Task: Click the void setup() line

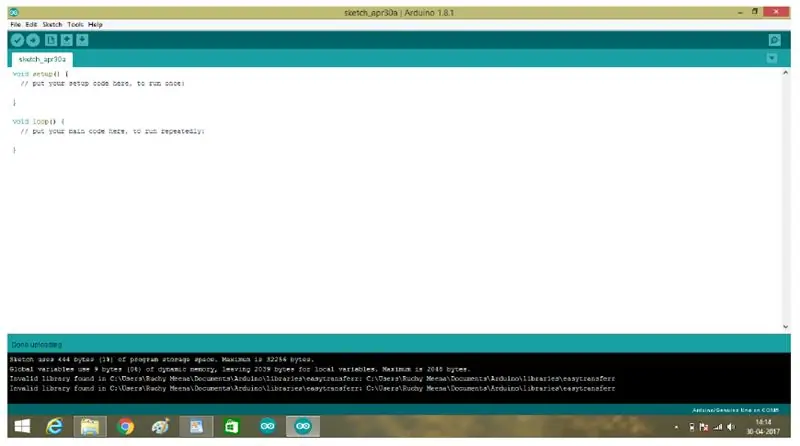Action: 40,74
